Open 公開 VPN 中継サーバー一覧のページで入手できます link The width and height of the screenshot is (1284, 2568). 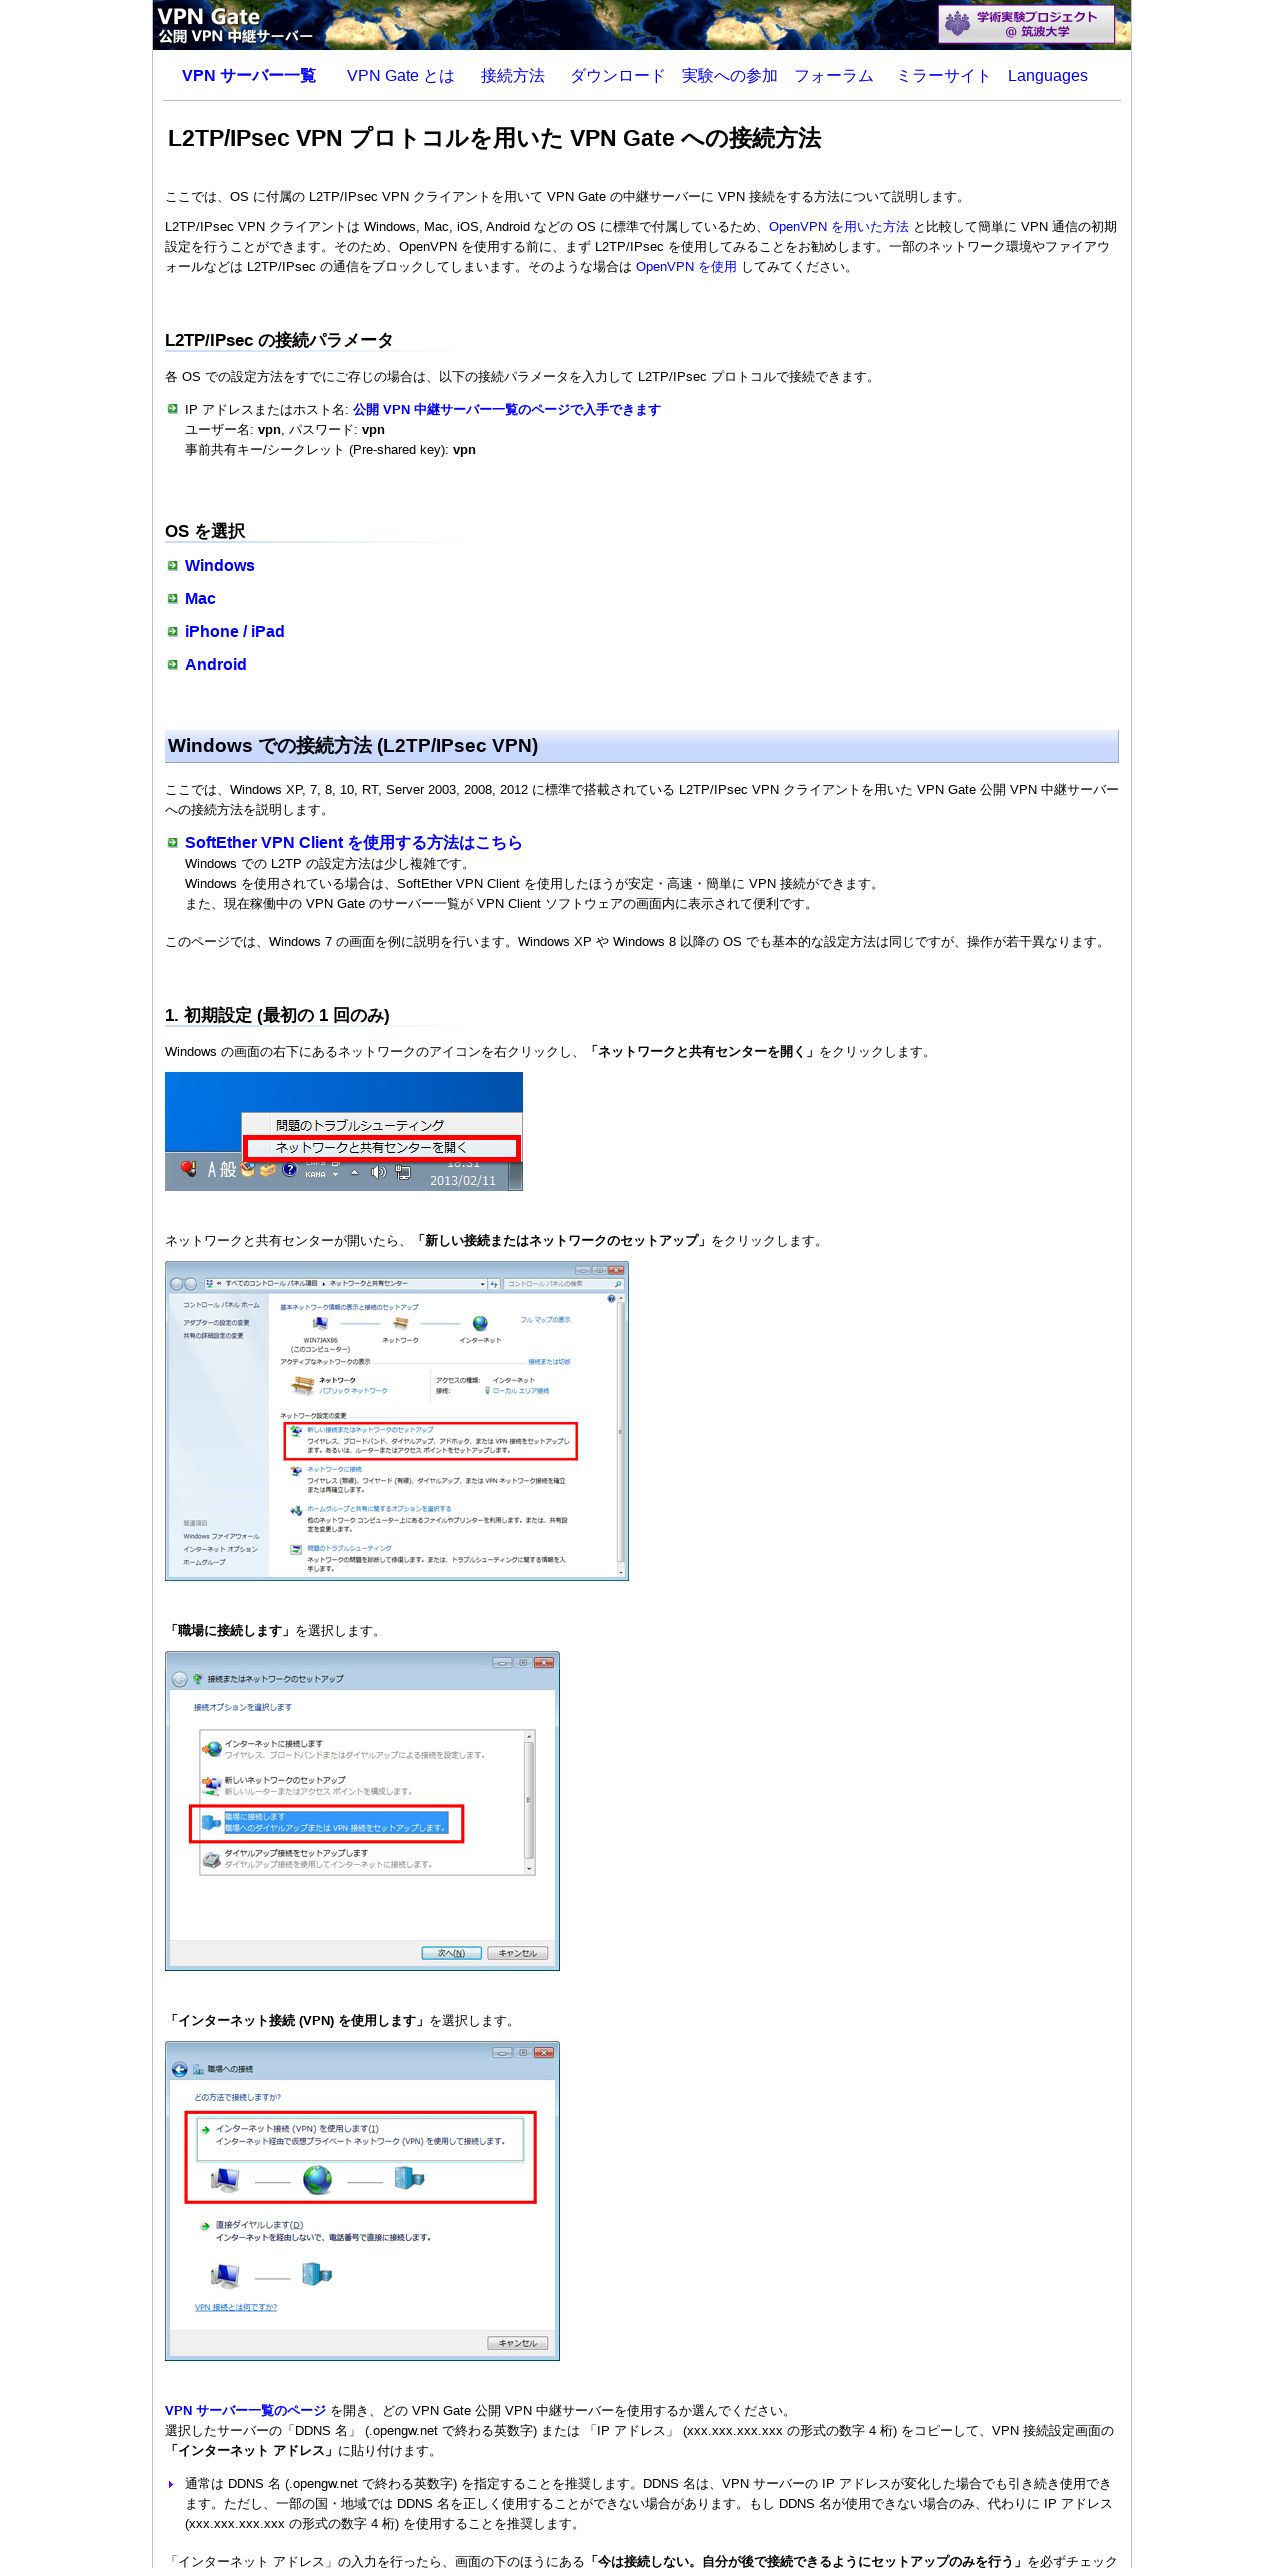click(507, 410)
